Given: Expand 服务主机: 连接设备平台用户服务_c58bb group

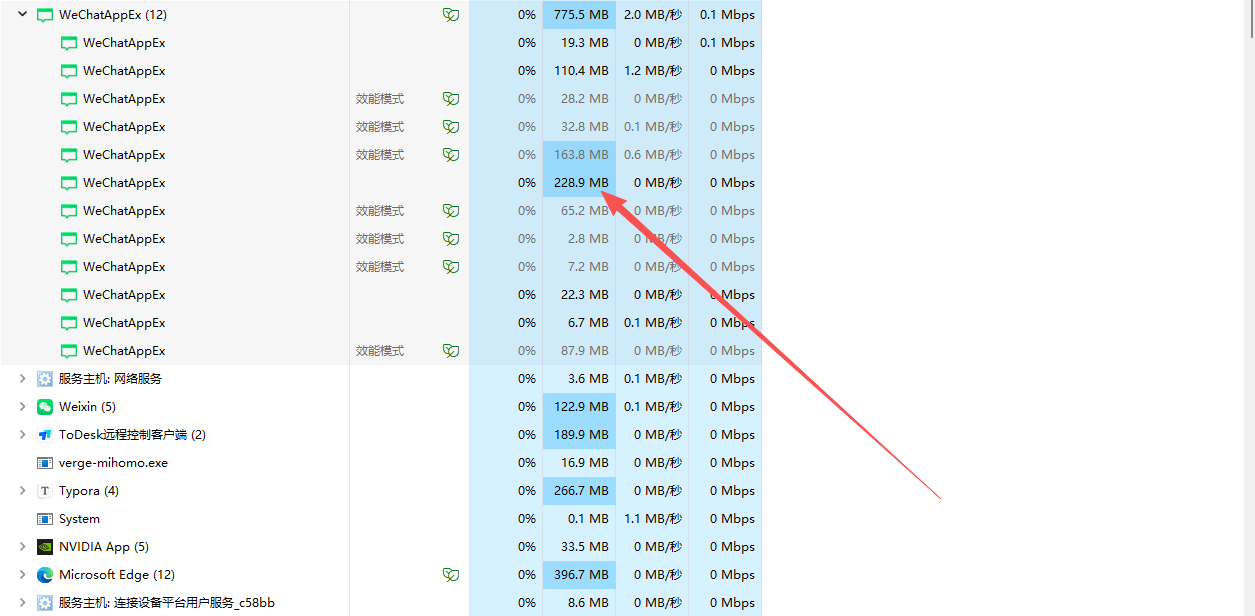Looking at the screenshot, I should pos(22,603).
